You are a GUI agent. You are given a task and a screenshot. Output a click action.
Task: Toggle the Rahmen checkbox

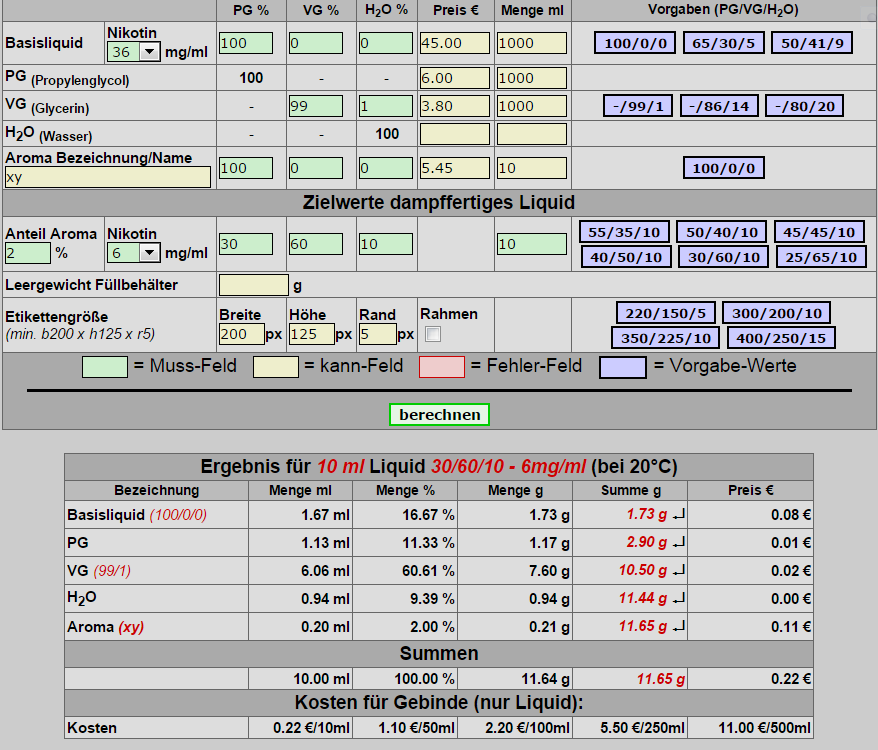click(433, 333)
